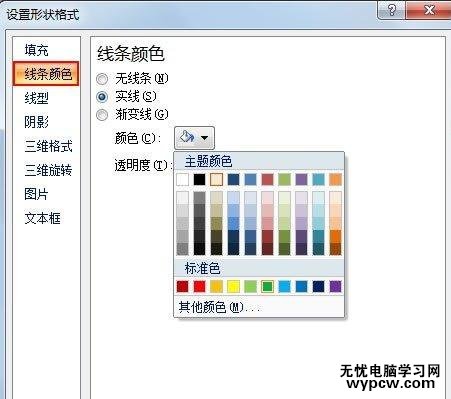Choose the purple theme color swatch
The image size is (451, 399).
[301, 179]
